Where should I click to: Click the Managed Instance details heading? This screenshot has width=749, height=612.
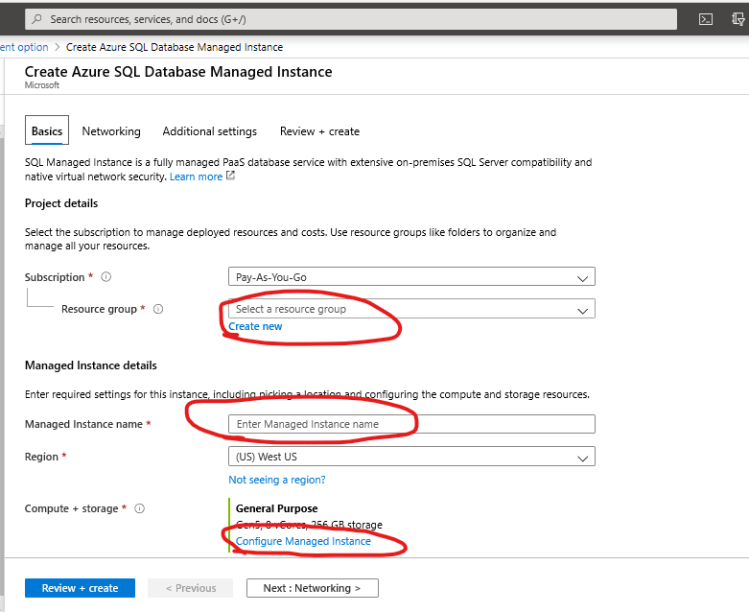[x=91, y=365]
